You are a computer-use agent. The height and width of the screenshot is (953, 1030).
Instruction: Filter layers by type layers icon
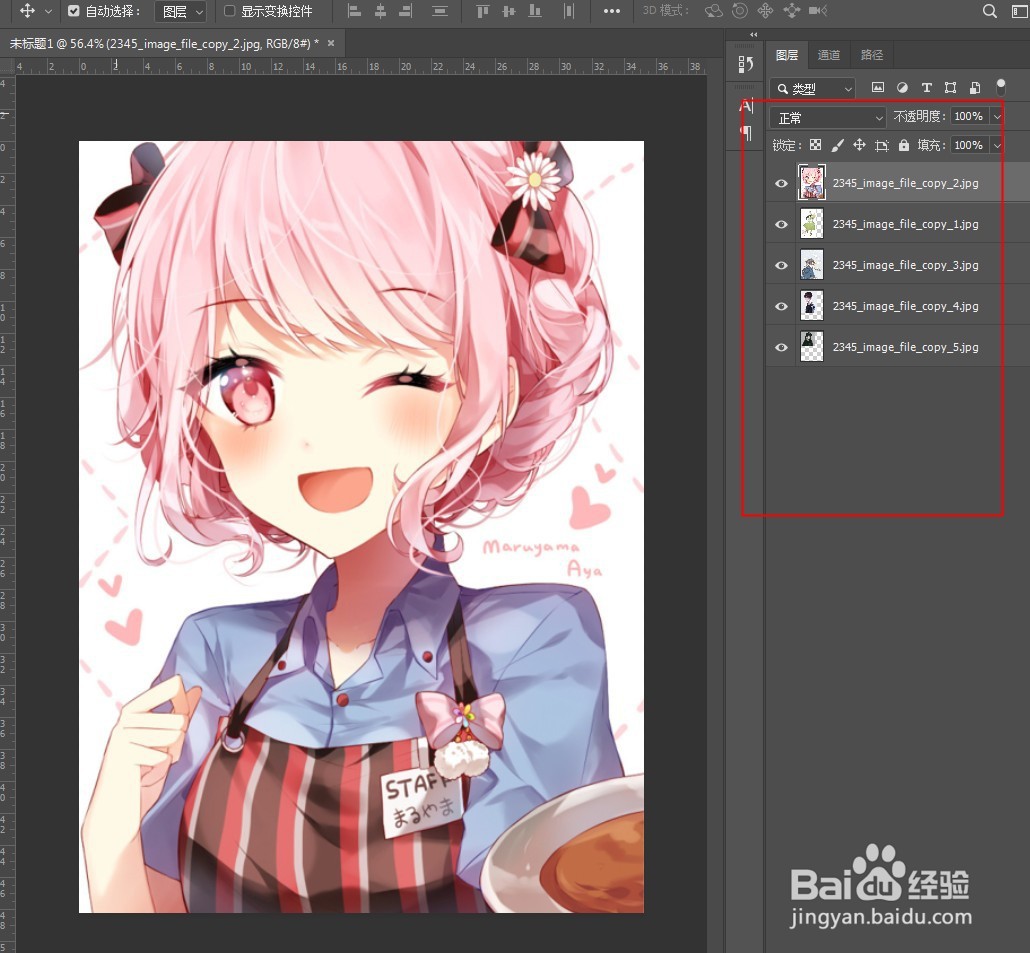tap(926, 87)
